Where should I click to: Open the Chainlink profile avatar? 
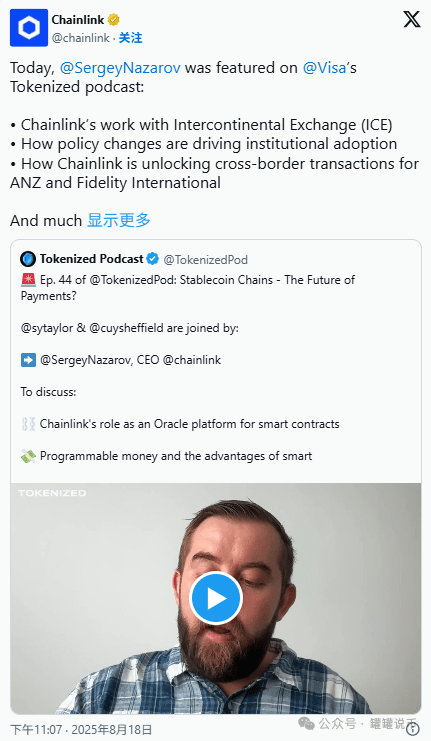[29, 28]
